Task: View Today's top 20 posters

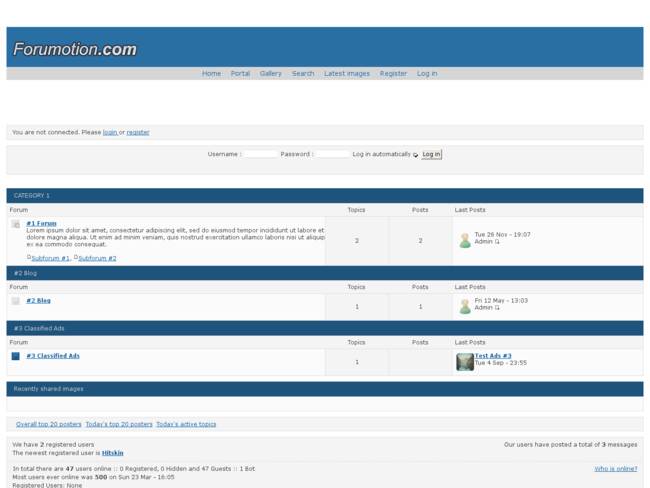Action: [118, 424]
